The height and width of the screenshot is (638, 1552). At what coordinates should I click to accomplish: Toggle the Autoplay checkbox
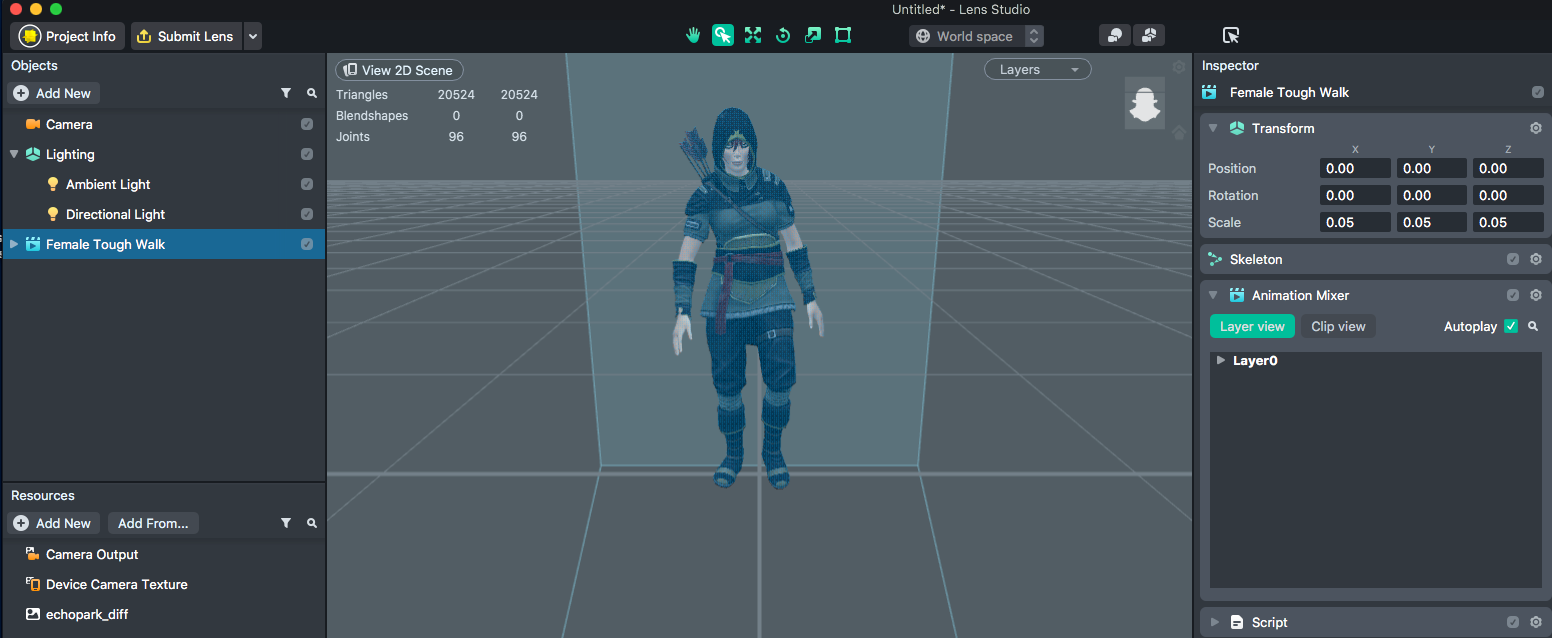pyautogui.click(x=1511, y=326)
